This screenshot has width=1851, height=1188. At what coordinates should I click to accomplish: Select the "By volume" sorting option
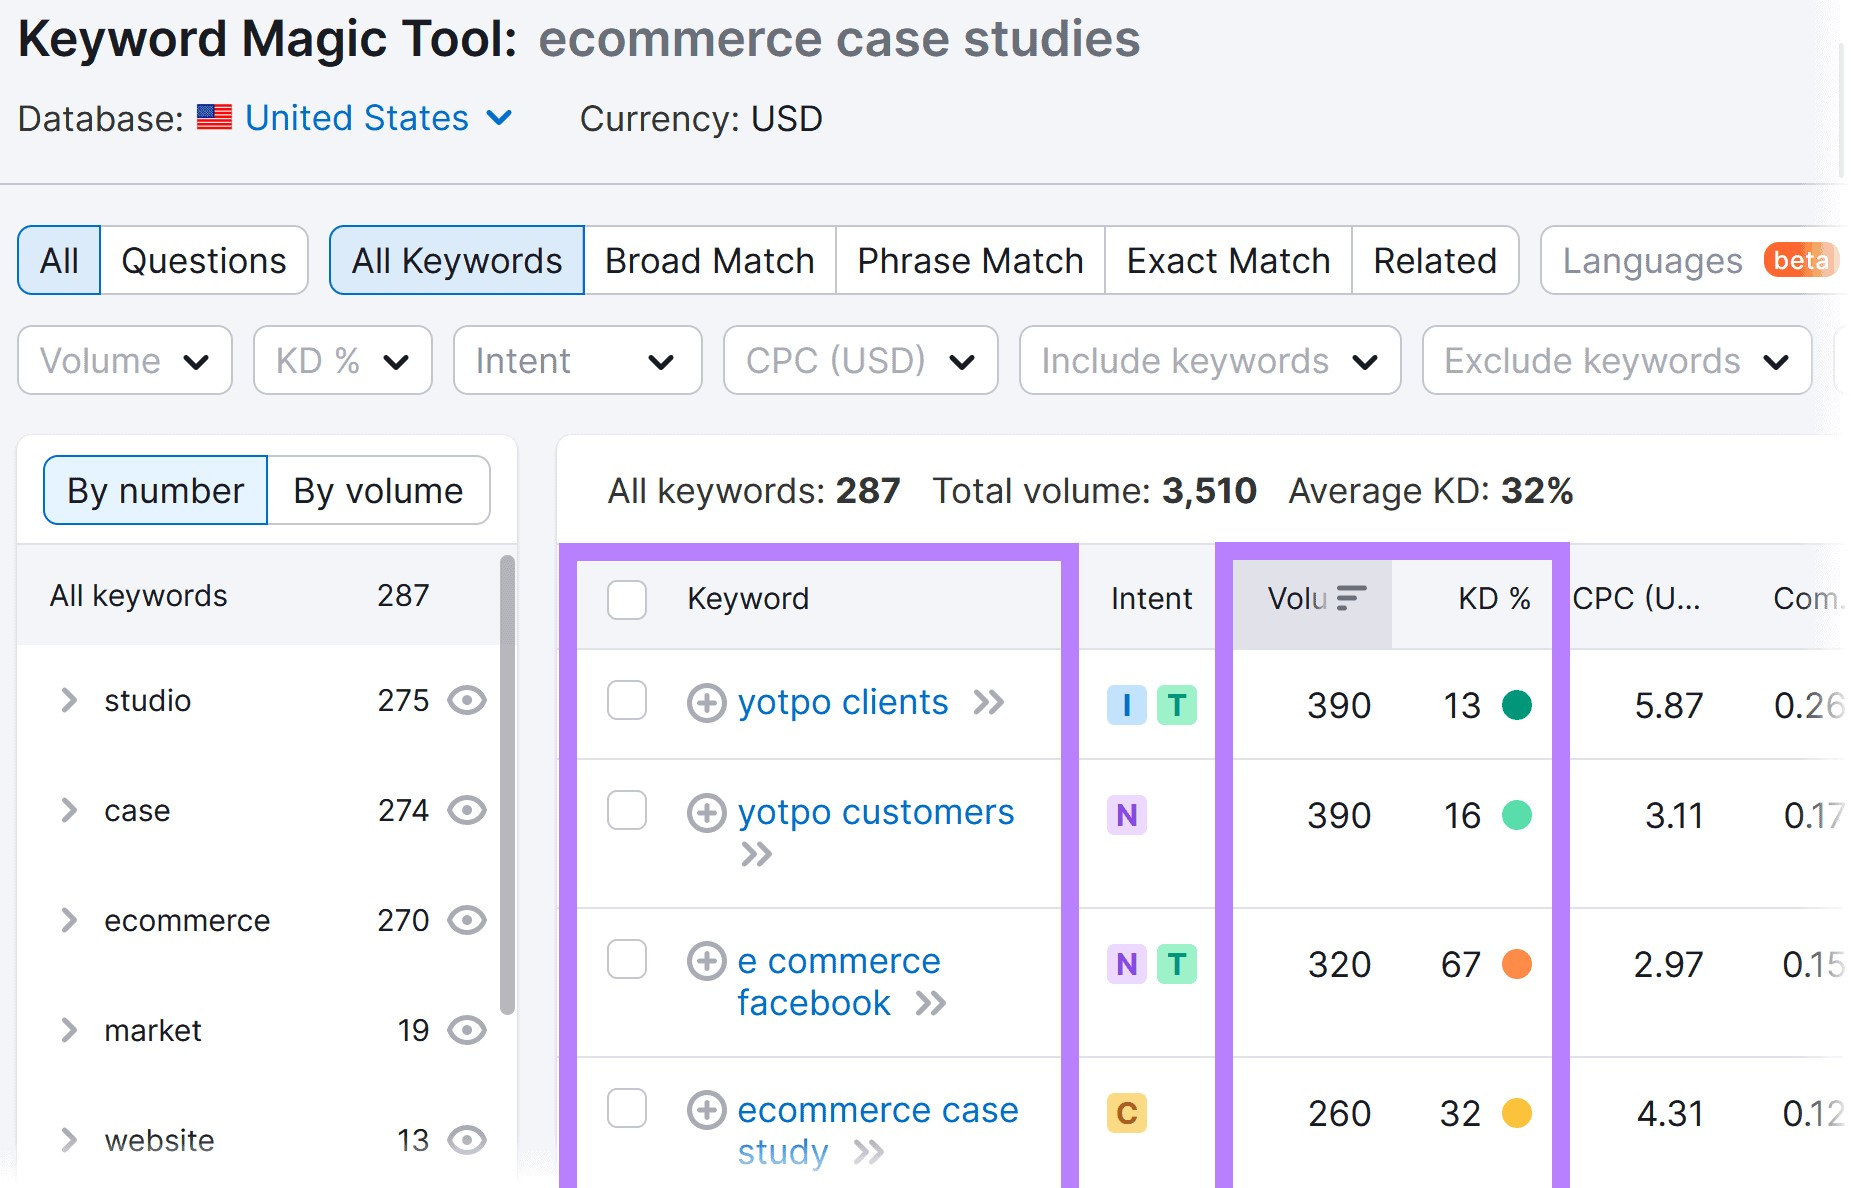tap(377, 490)
